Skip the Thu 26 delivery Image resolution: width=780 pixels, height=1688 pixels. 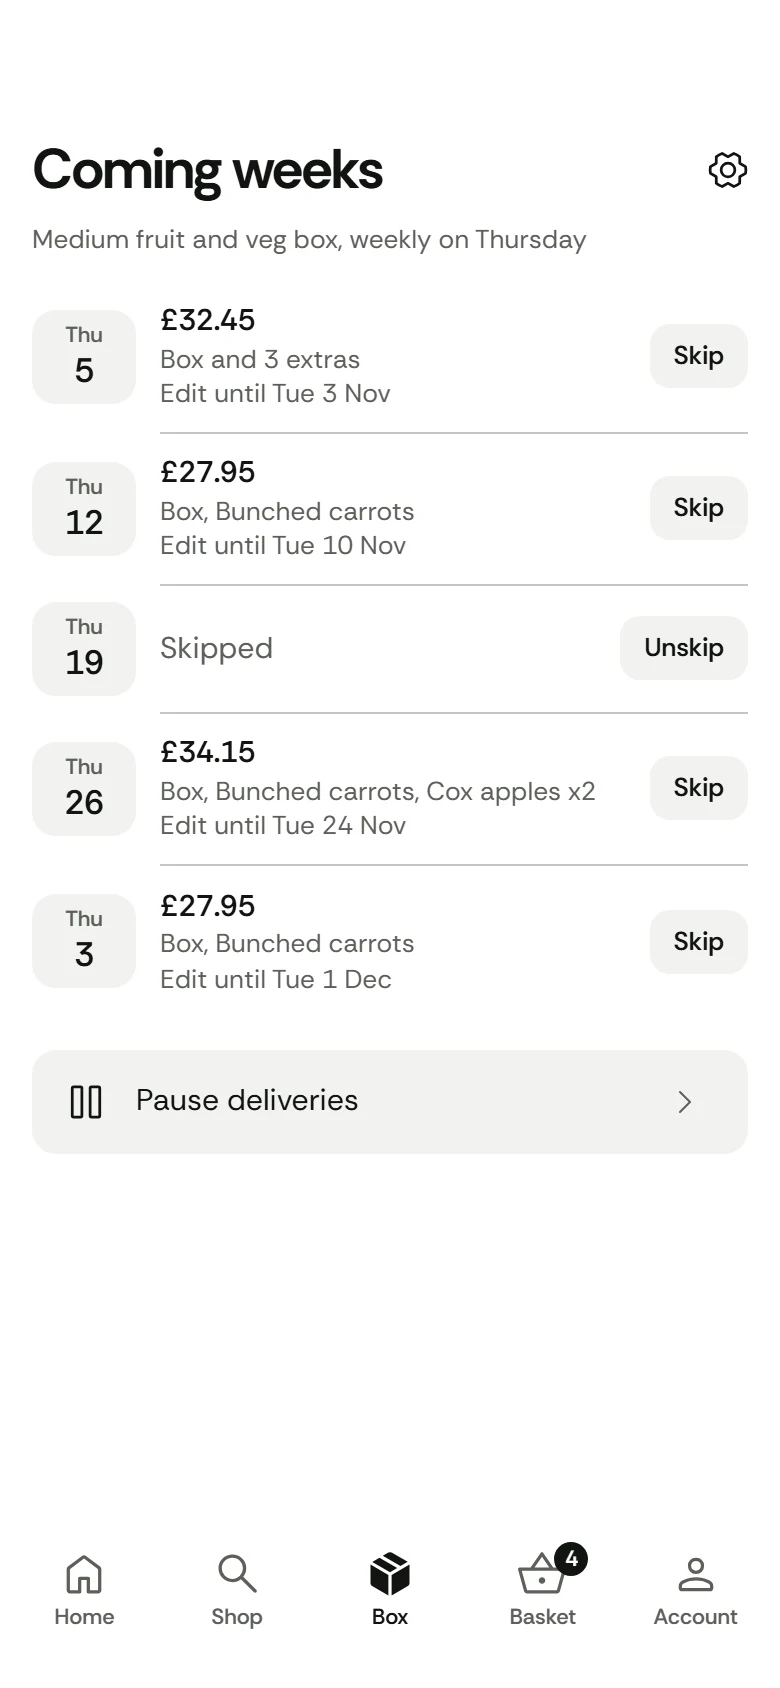(x=699, y=788)
